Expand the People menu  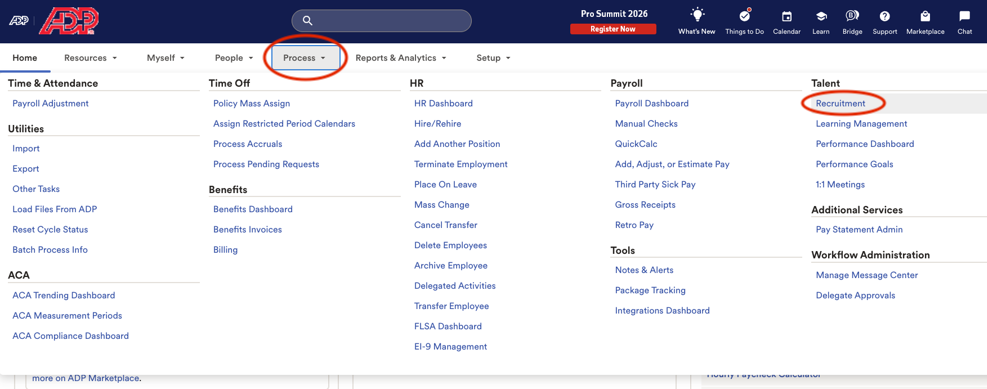pyautogui.click(x=234, y=58)
